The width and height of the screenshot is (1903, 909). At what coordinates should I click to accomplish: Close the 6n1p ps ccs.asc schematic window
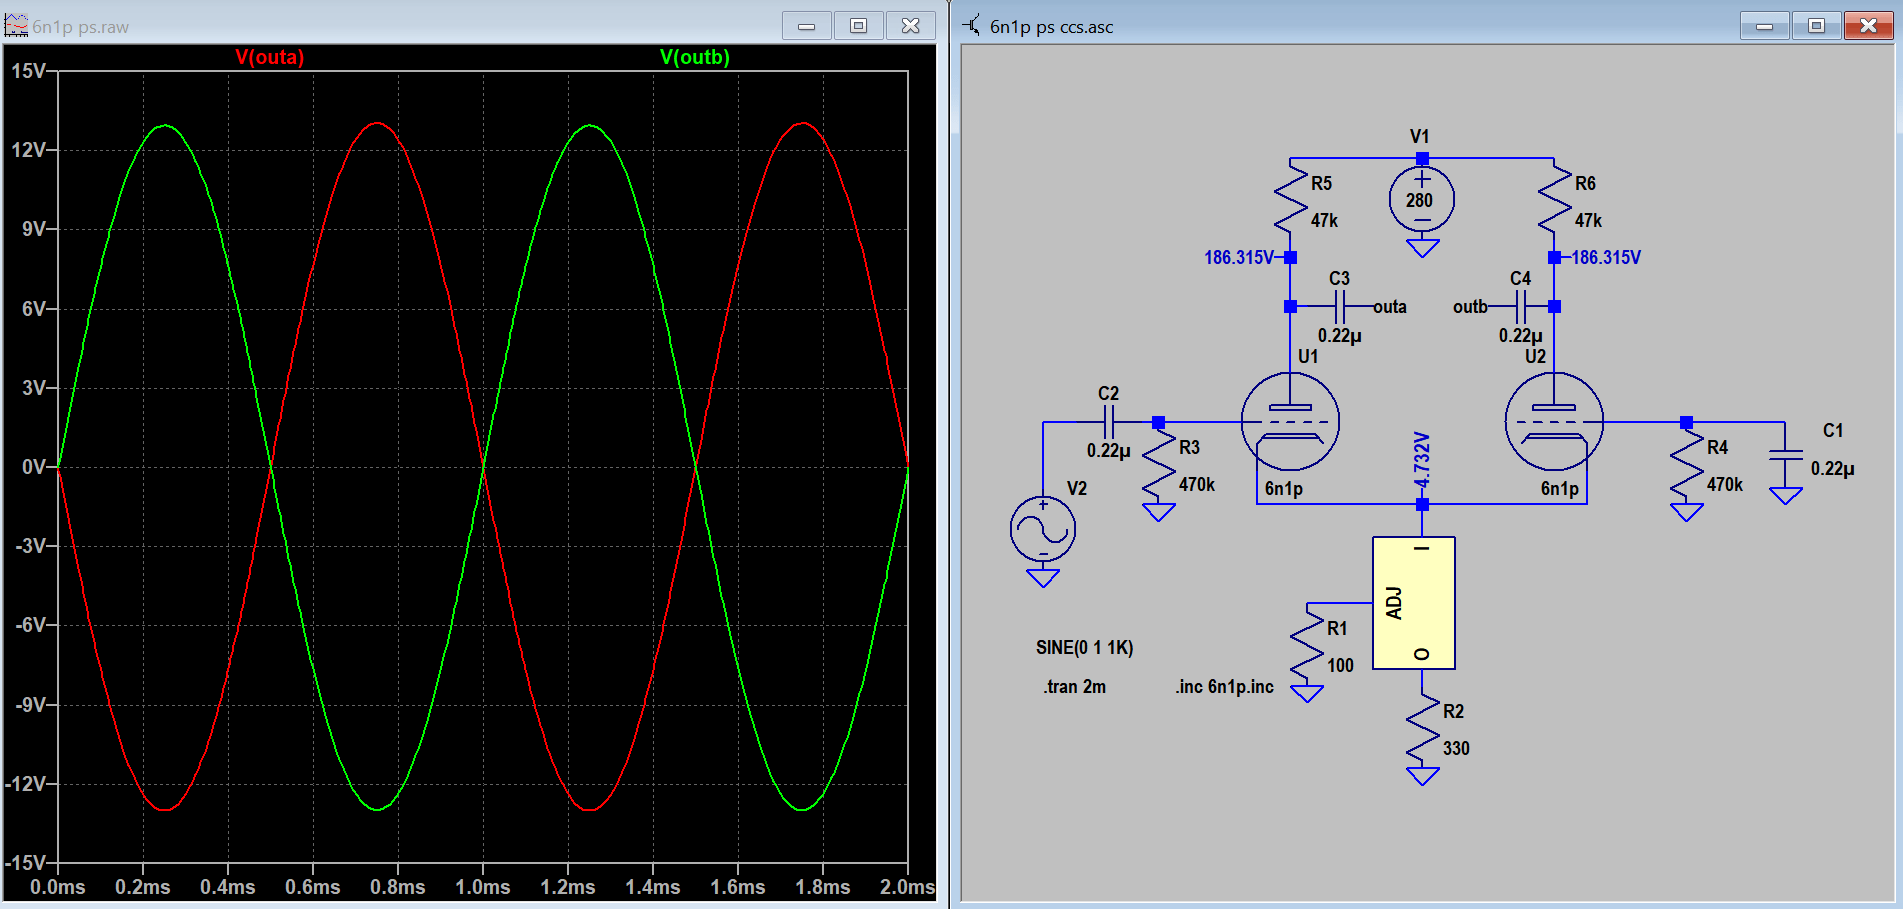pos(1868,26)
